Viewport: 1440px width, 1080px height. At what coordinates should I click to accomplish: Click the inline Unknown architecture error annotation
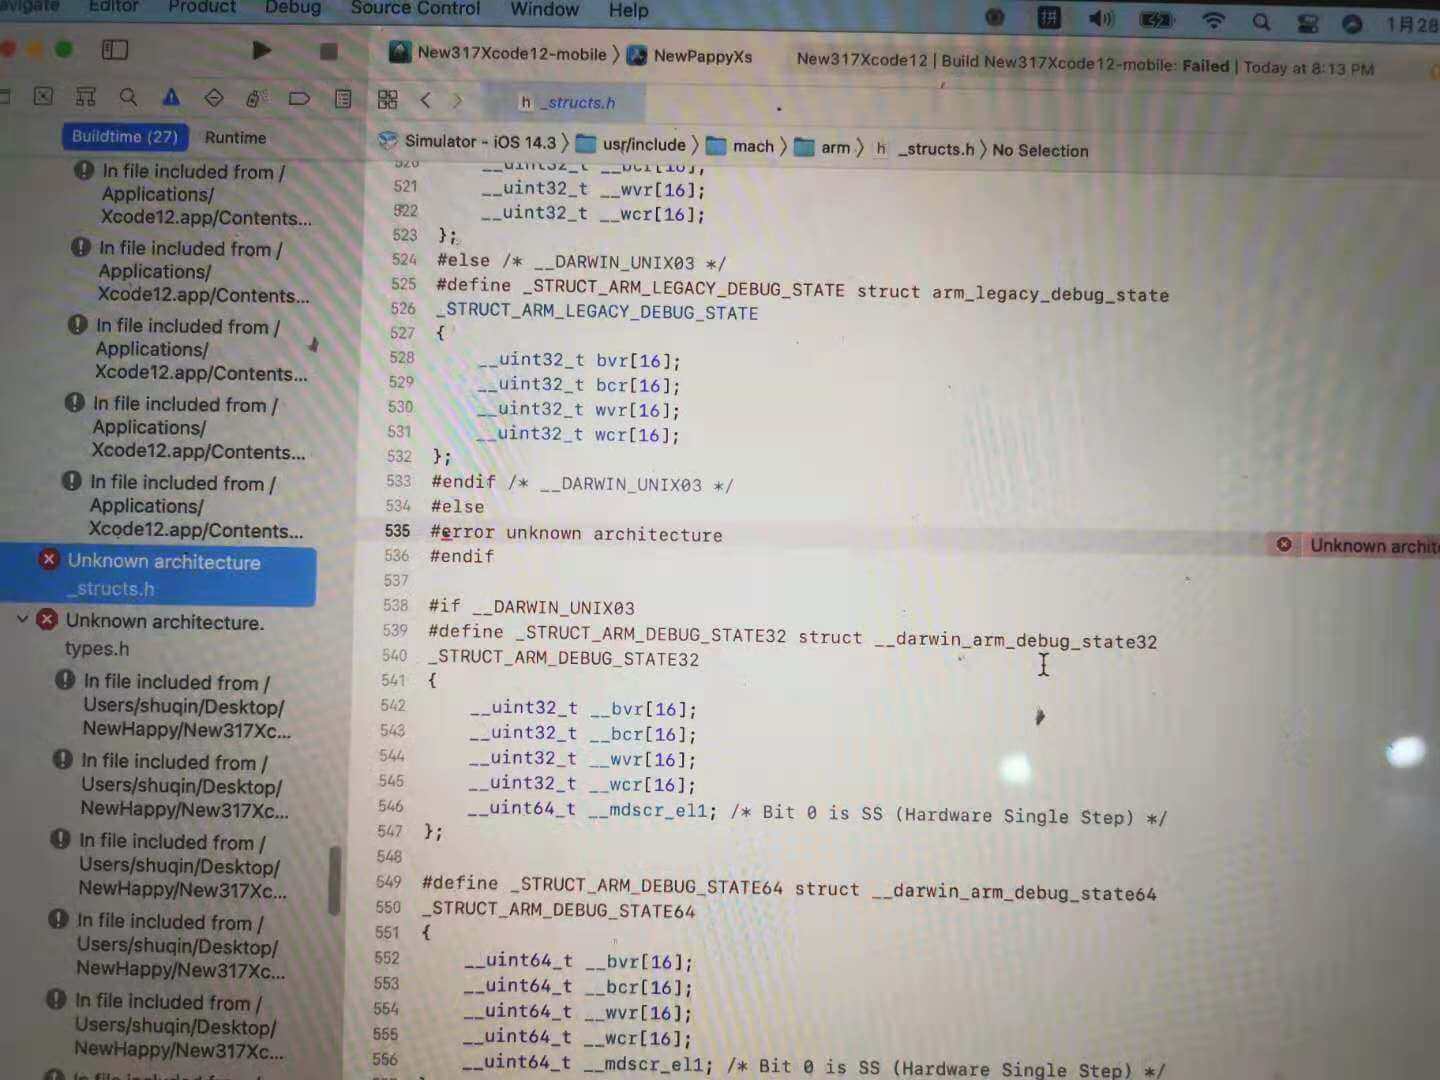pyautogui.click(x=1352, y=545)
